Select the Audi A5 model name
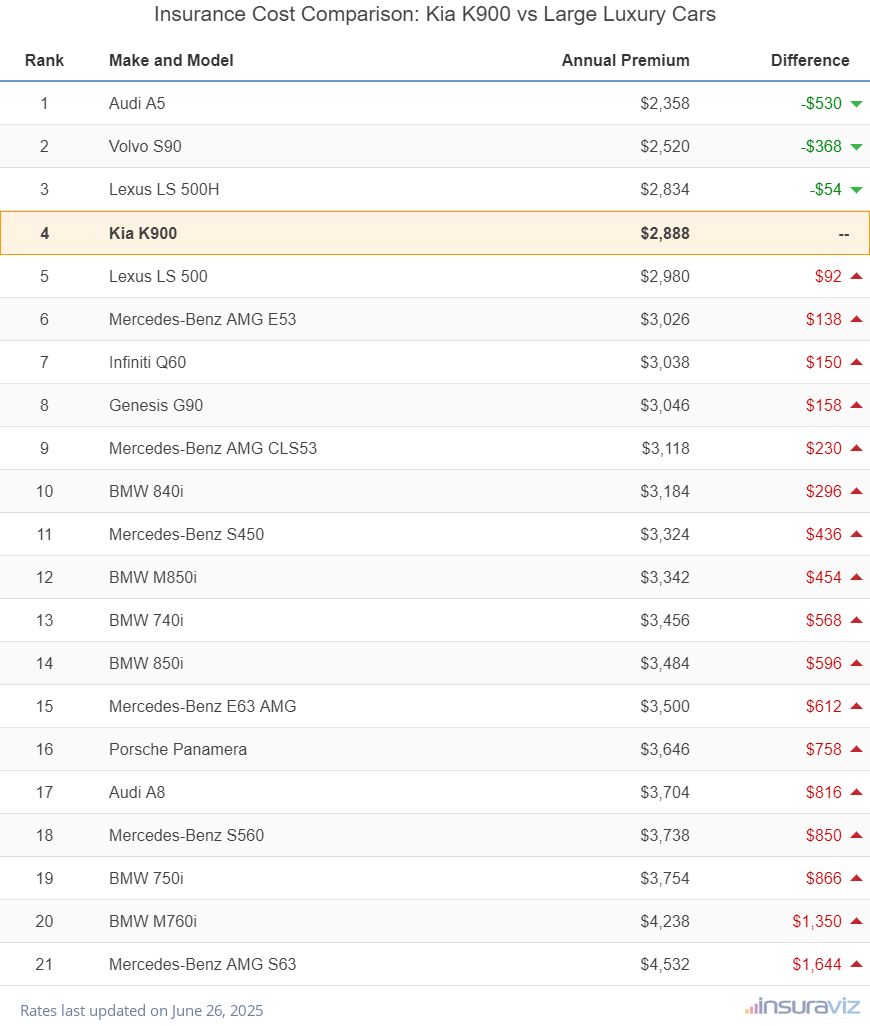The width and height of the screenshot is (870, 1026). [137, 103]
